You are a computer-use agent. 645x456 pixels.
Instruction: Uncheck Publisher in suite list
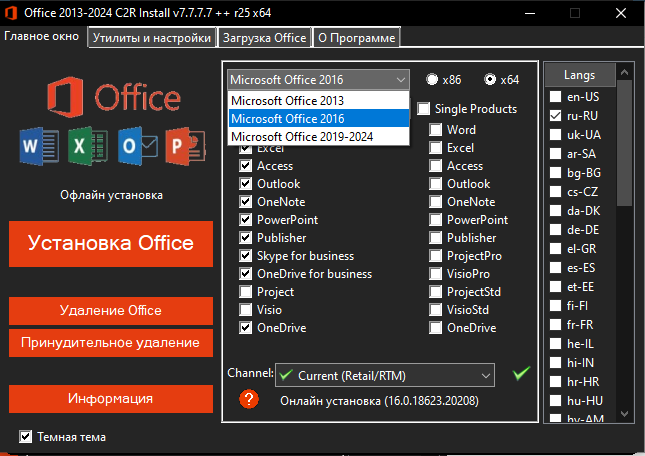click(246, 238)
